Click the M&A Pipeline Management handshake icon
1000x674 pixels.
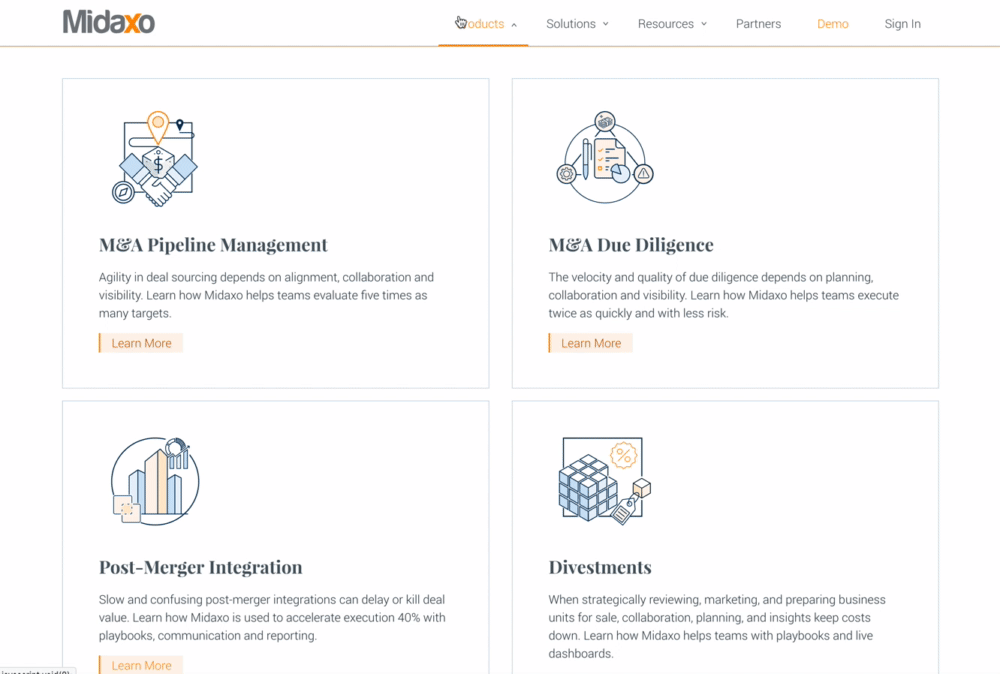tap(154, 160)
